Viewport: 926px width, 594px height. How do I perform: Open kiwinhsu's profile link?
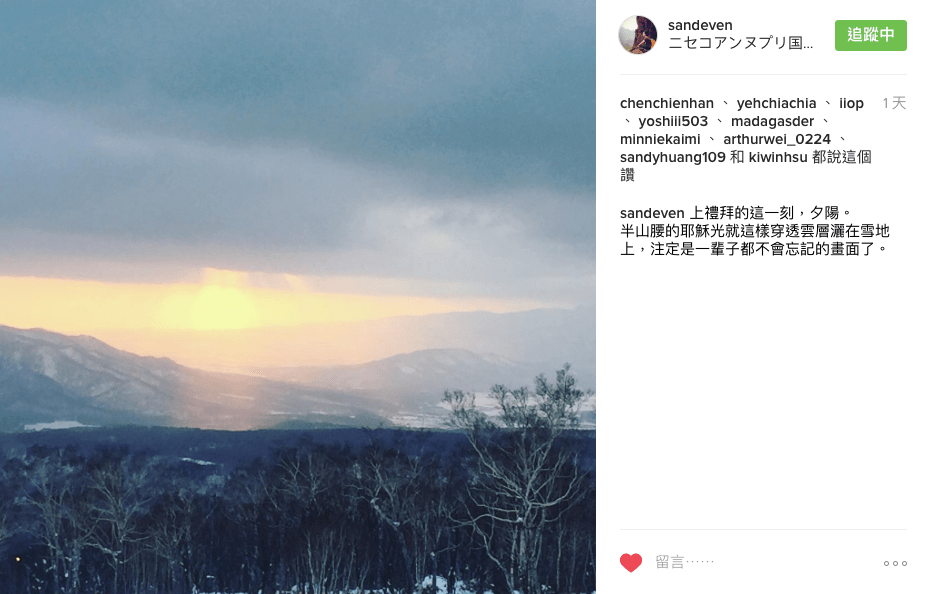tap(778, 157)
